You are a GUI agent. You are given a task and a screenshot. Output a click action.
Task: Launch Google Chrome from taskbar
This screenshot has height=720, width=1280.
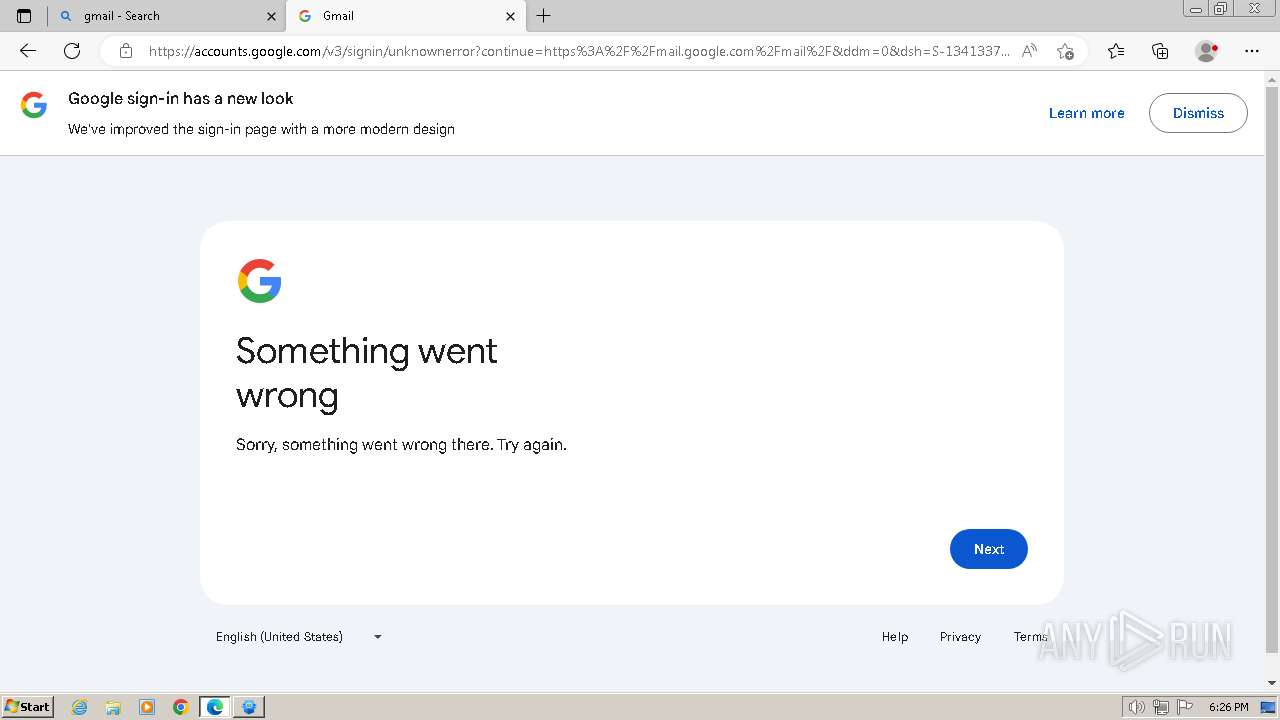(x=181, y=707)
